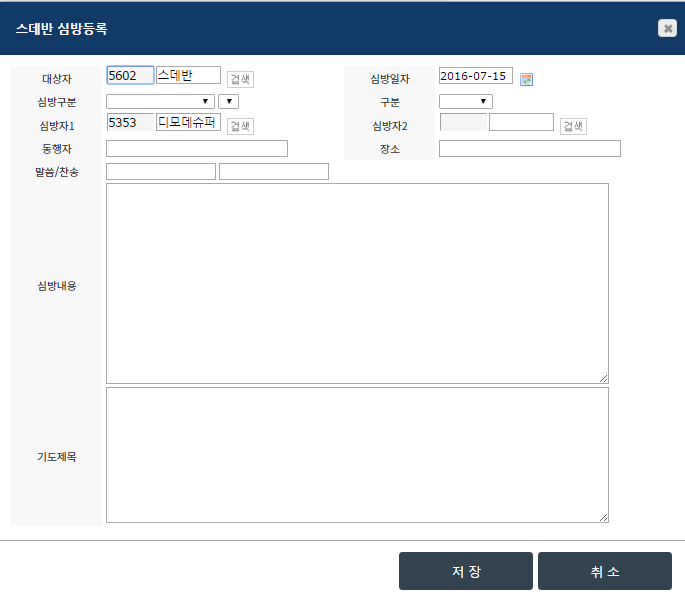
Task: Click the empty 심방자2 name field
Action: point(521,122)
